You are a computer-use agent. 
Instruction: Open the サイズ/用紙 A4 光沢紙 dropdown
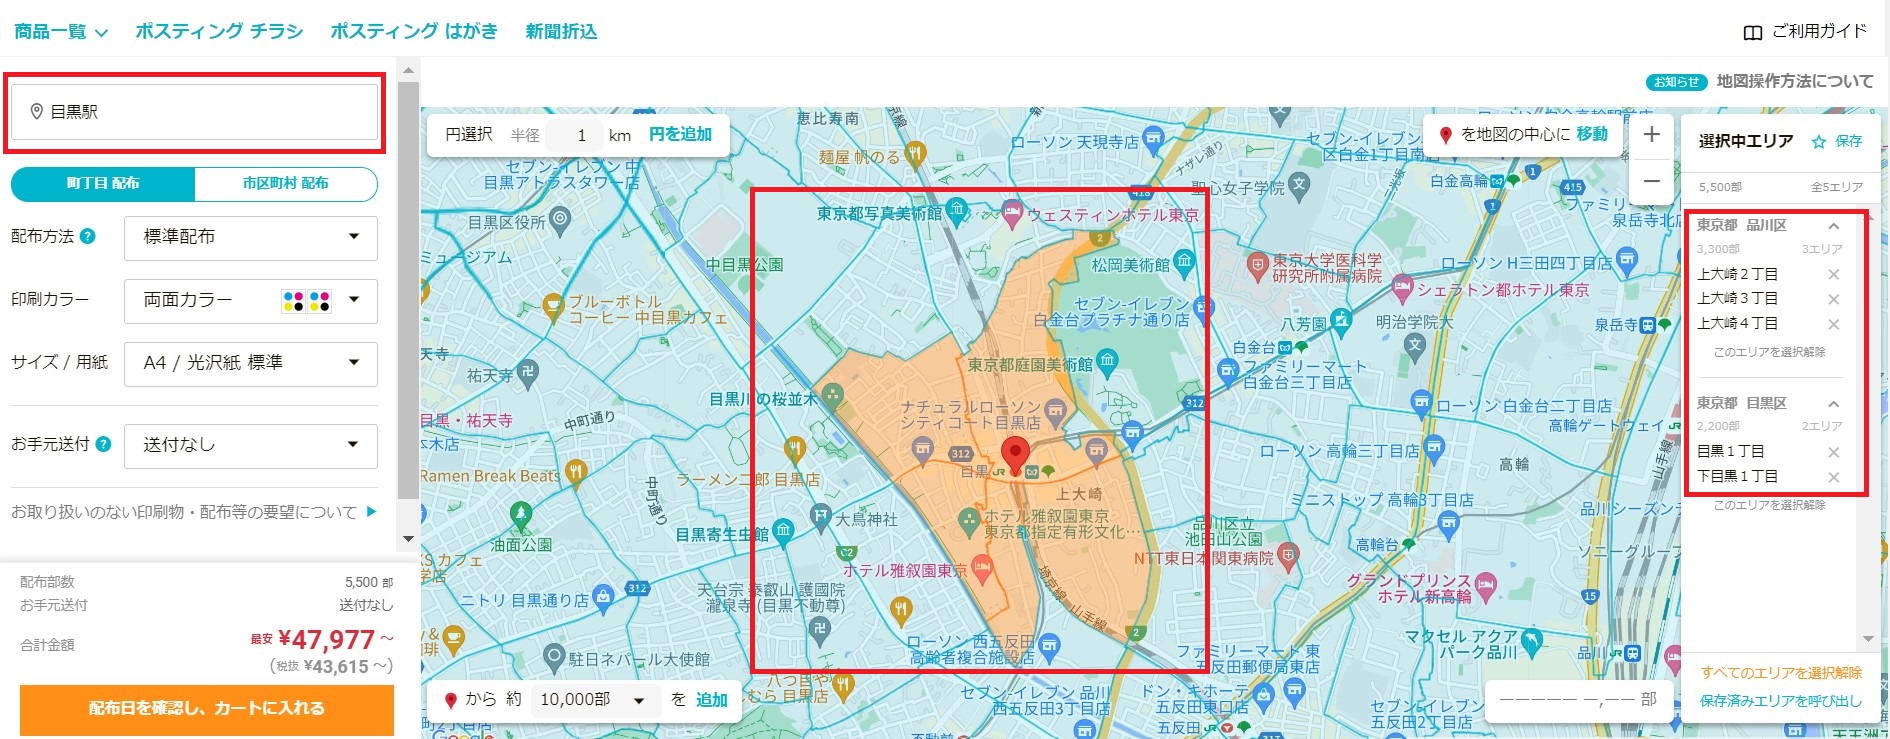point(251,364)
